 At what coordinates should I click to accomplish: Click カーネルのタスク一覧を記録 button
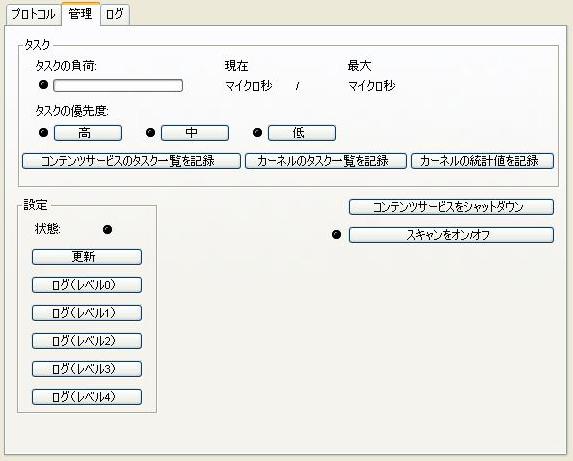click(x=326, y=161)
